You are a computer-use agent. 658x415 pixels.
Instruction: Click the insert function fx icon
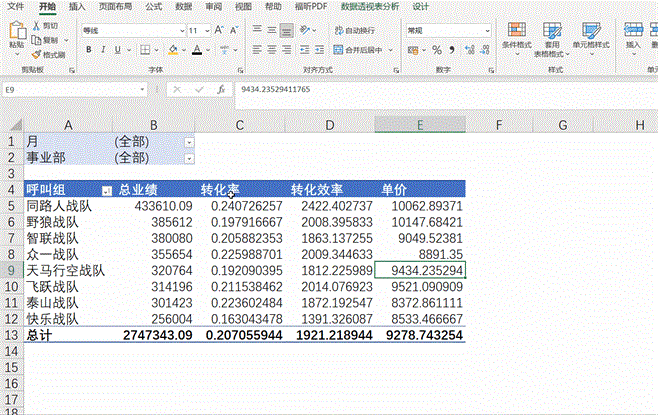click(x=216, y=90)
